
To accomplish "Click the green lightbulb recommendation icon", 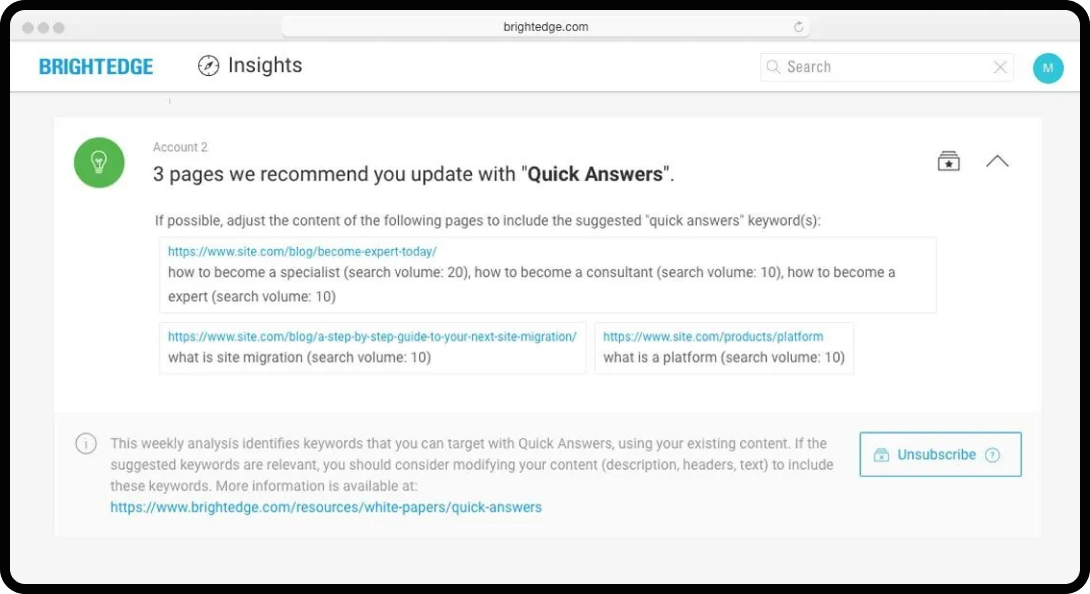I will coord(99,162).
